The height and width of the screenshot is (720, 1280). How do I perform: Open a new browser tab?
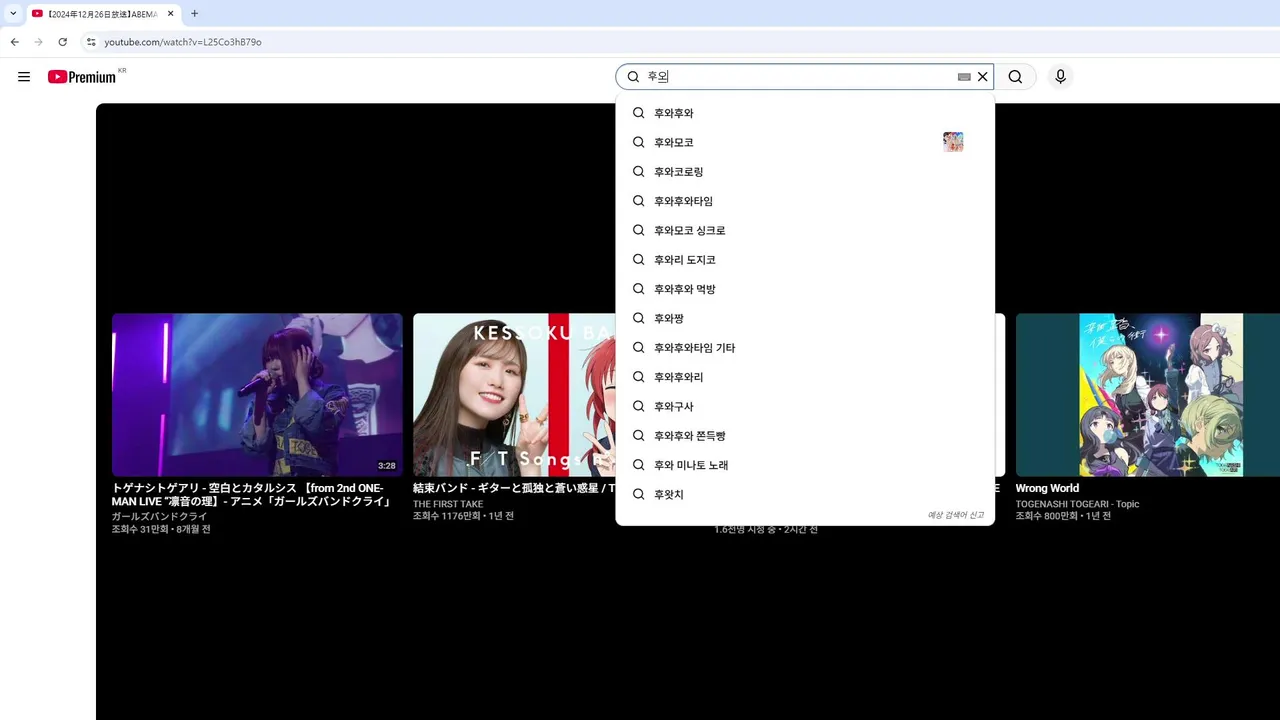(194, 14)
